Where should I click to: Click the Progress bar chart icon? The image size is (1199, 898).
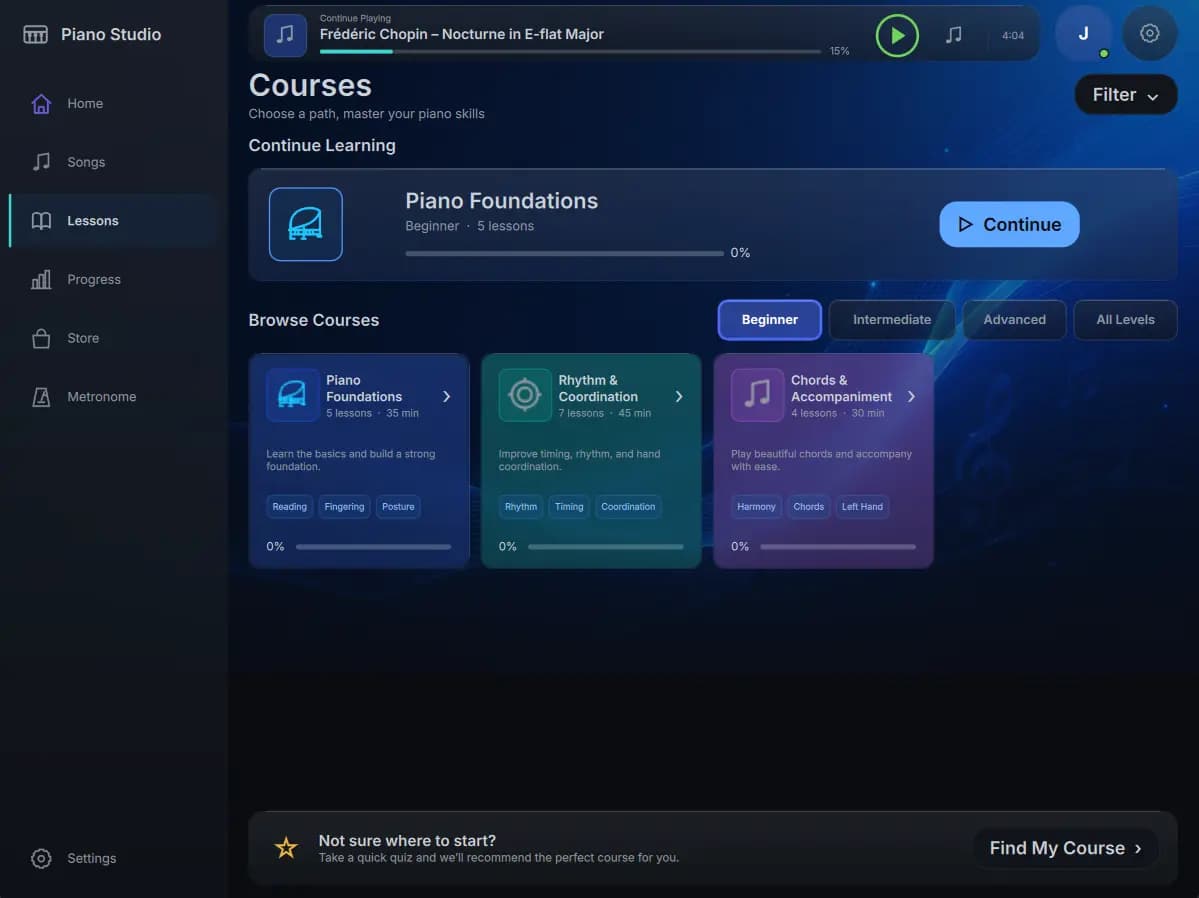tap(41, 279)
